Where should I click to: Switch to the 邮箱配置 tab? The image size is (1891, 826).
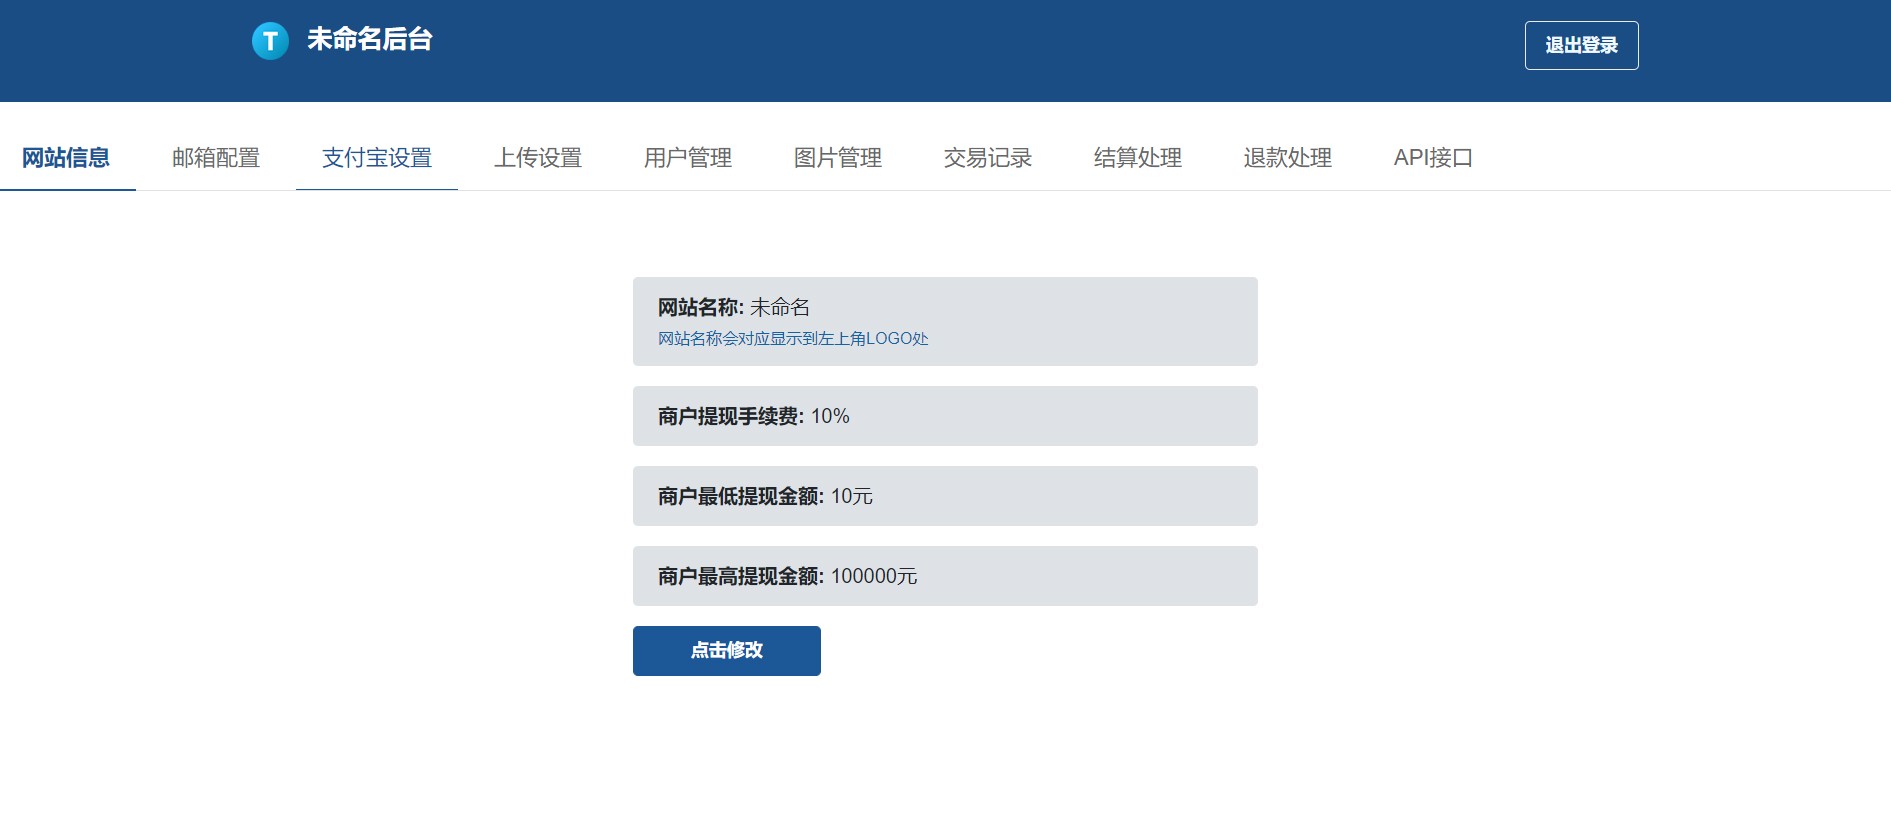click(216, 158)
